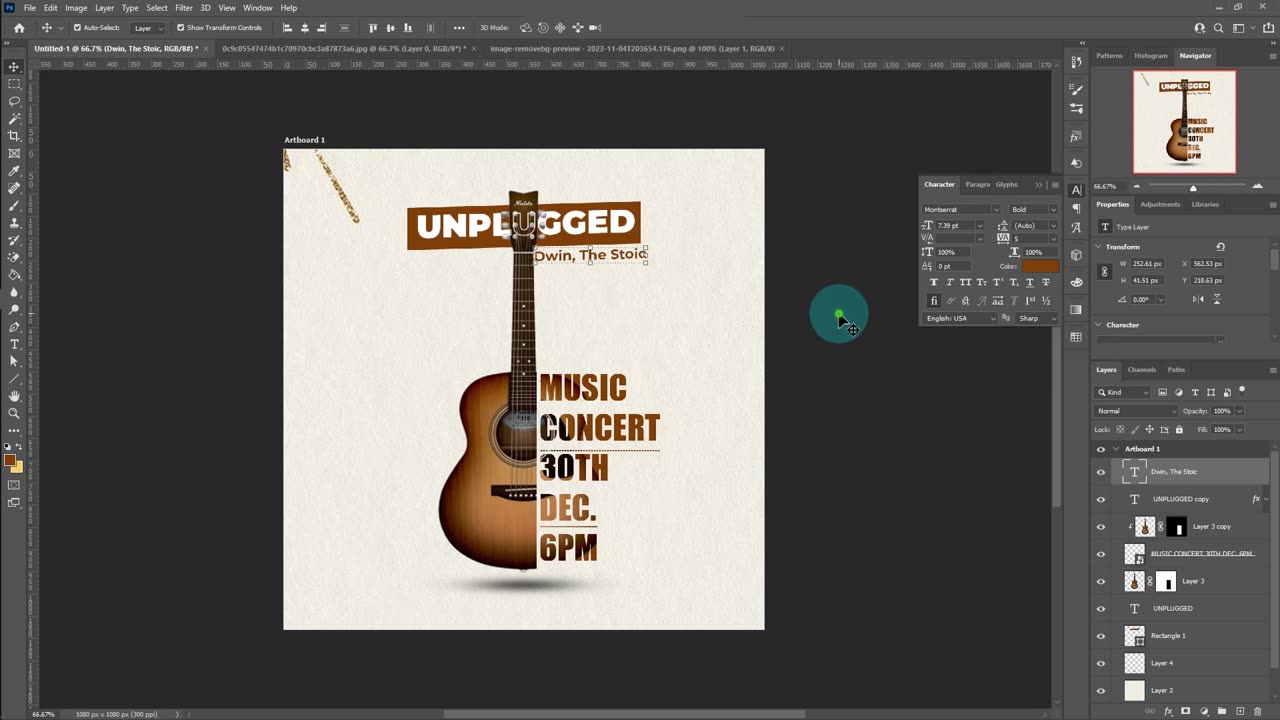The height and width of the screenshot is (720, 1280).
Task: Apply Faux Italic in Character panel
Action: click(950, 283)
